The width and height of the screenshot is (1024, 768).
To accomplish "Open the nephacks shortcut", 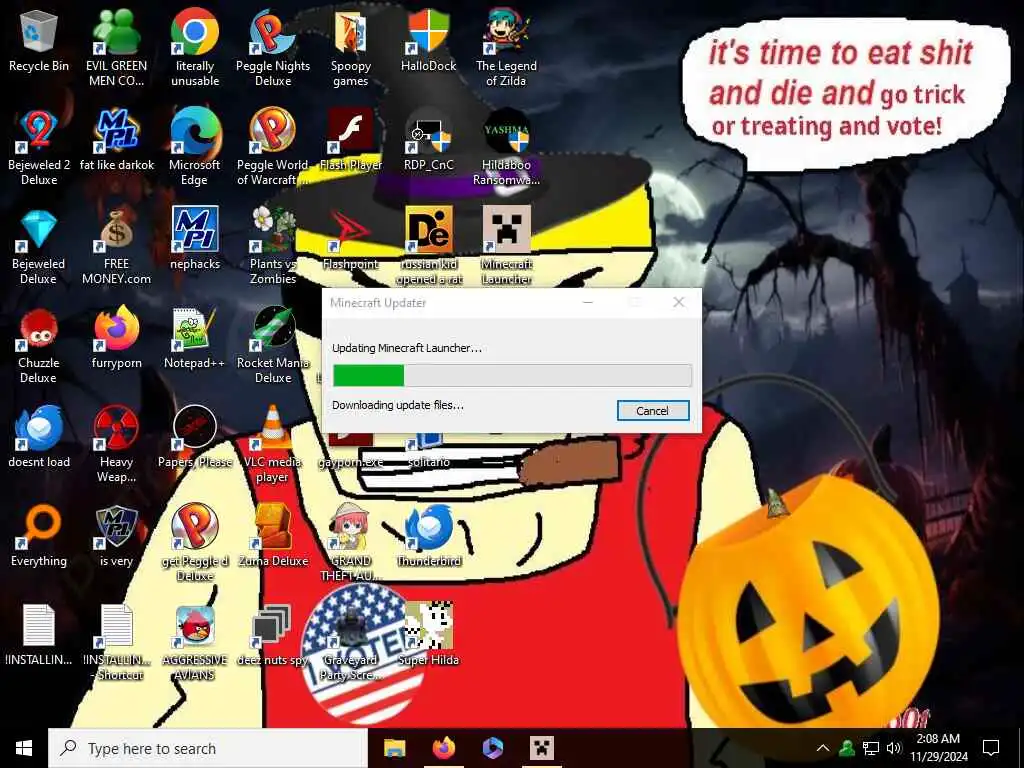I will pos(195,240).
